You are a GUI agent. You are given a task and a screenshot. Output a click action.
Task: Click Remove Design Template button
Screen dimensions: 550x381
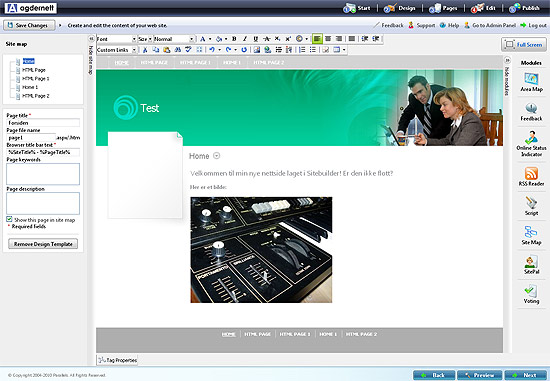pyautogui.click(x=43, y=244)
